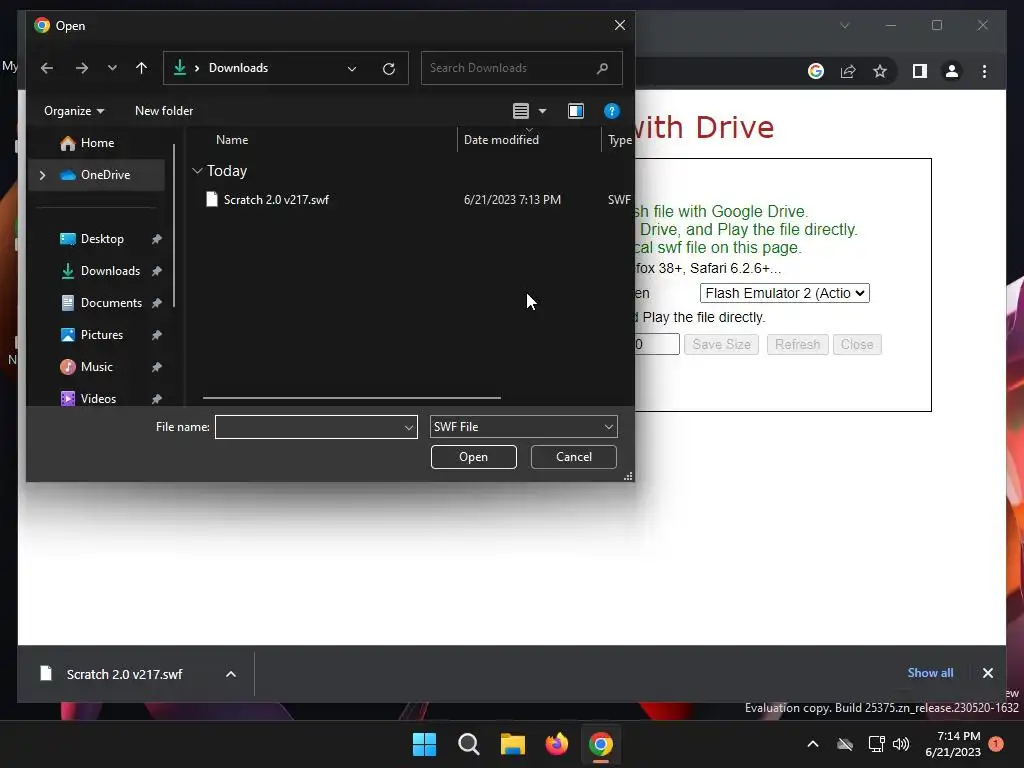Expand the OneDrive tree node
Viewport: 1024px width, 768px height.
tap(42, 175)
